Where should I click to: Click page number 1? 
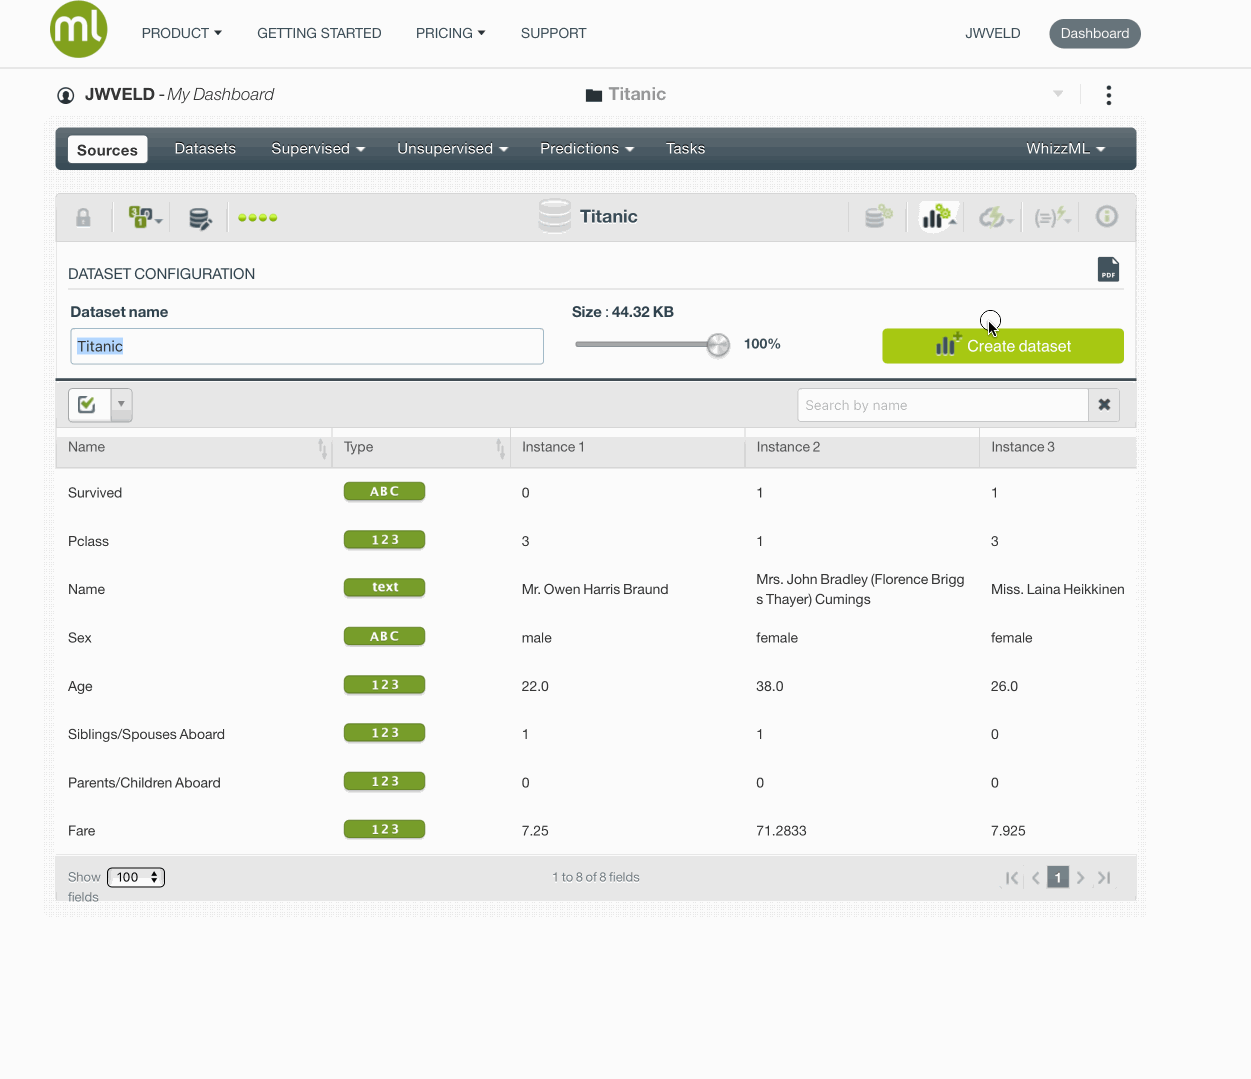(x=1058, y=877)
